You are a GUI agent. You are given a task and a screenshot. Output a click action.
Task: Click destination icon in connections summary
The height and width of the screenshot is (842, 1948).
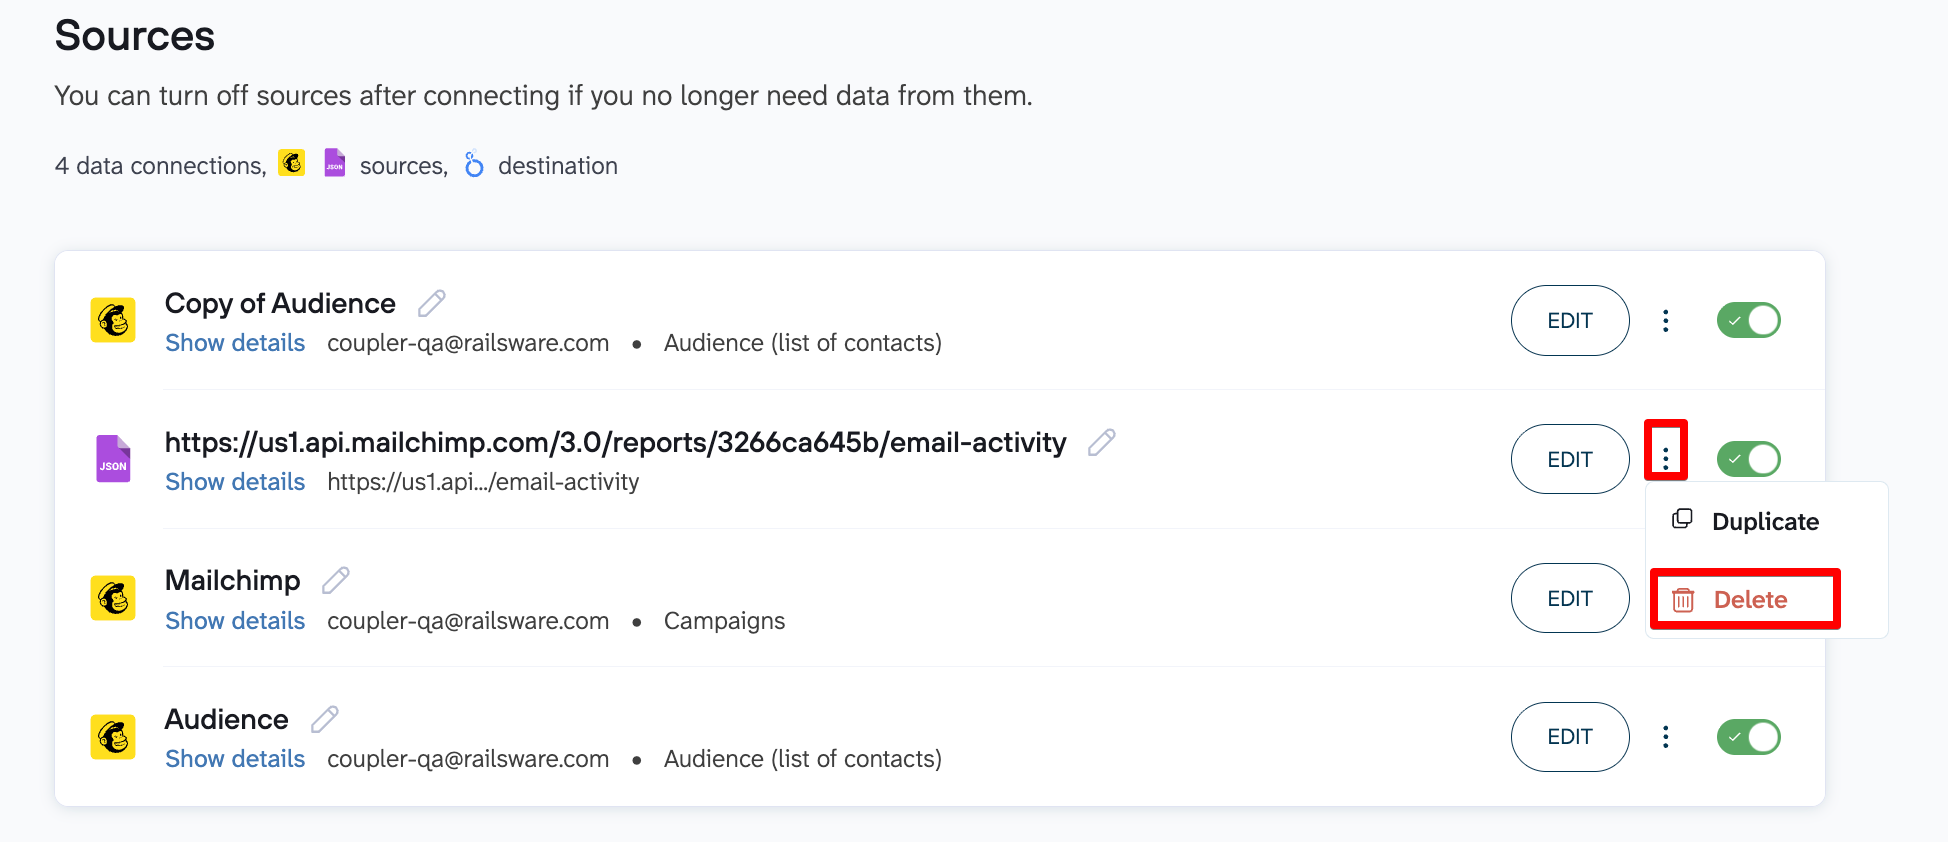click(474, 164)
